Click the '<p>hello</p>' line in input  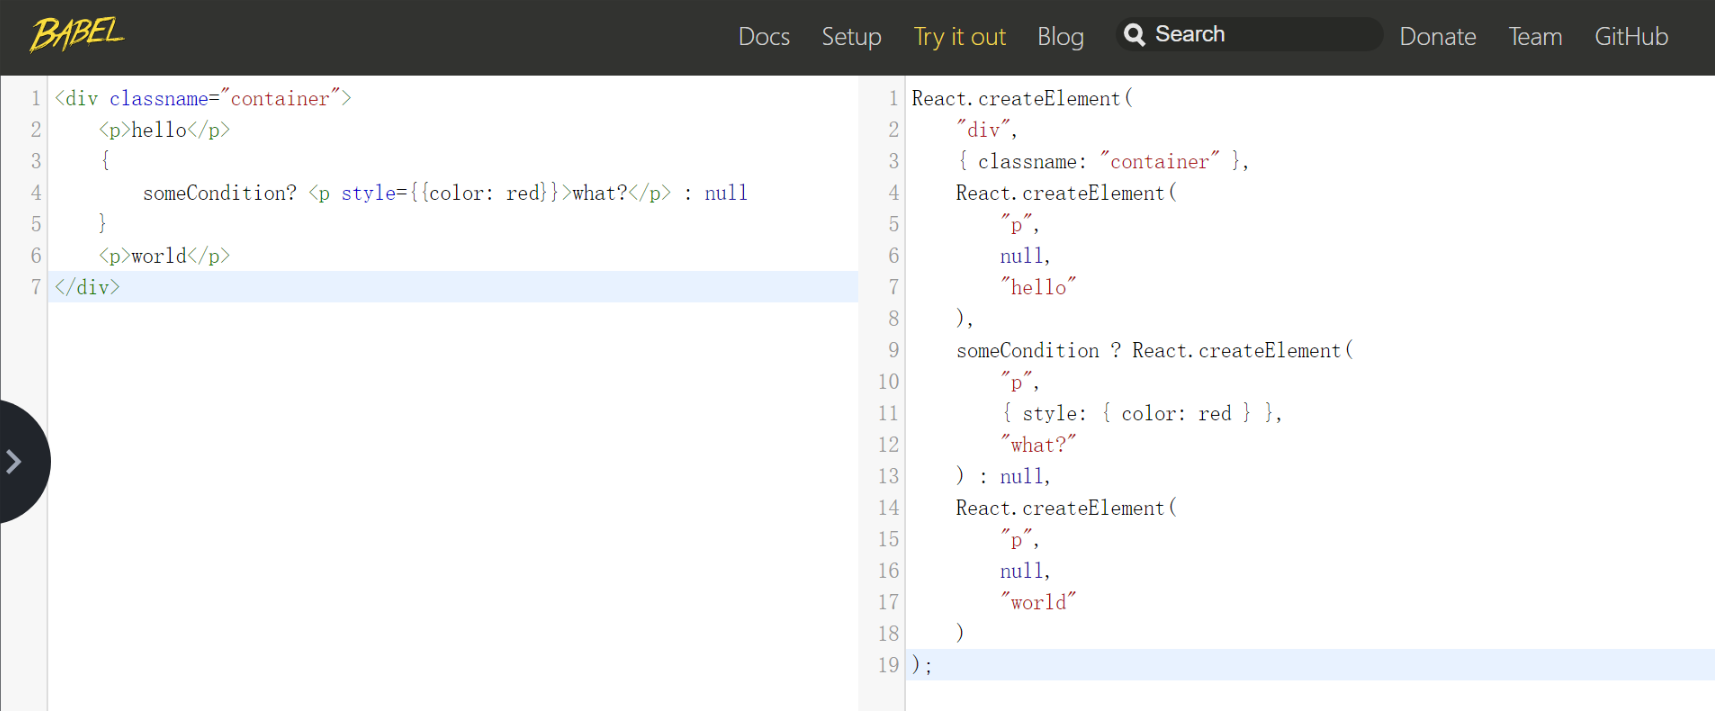pyautogui.click(x=165, y=130)
